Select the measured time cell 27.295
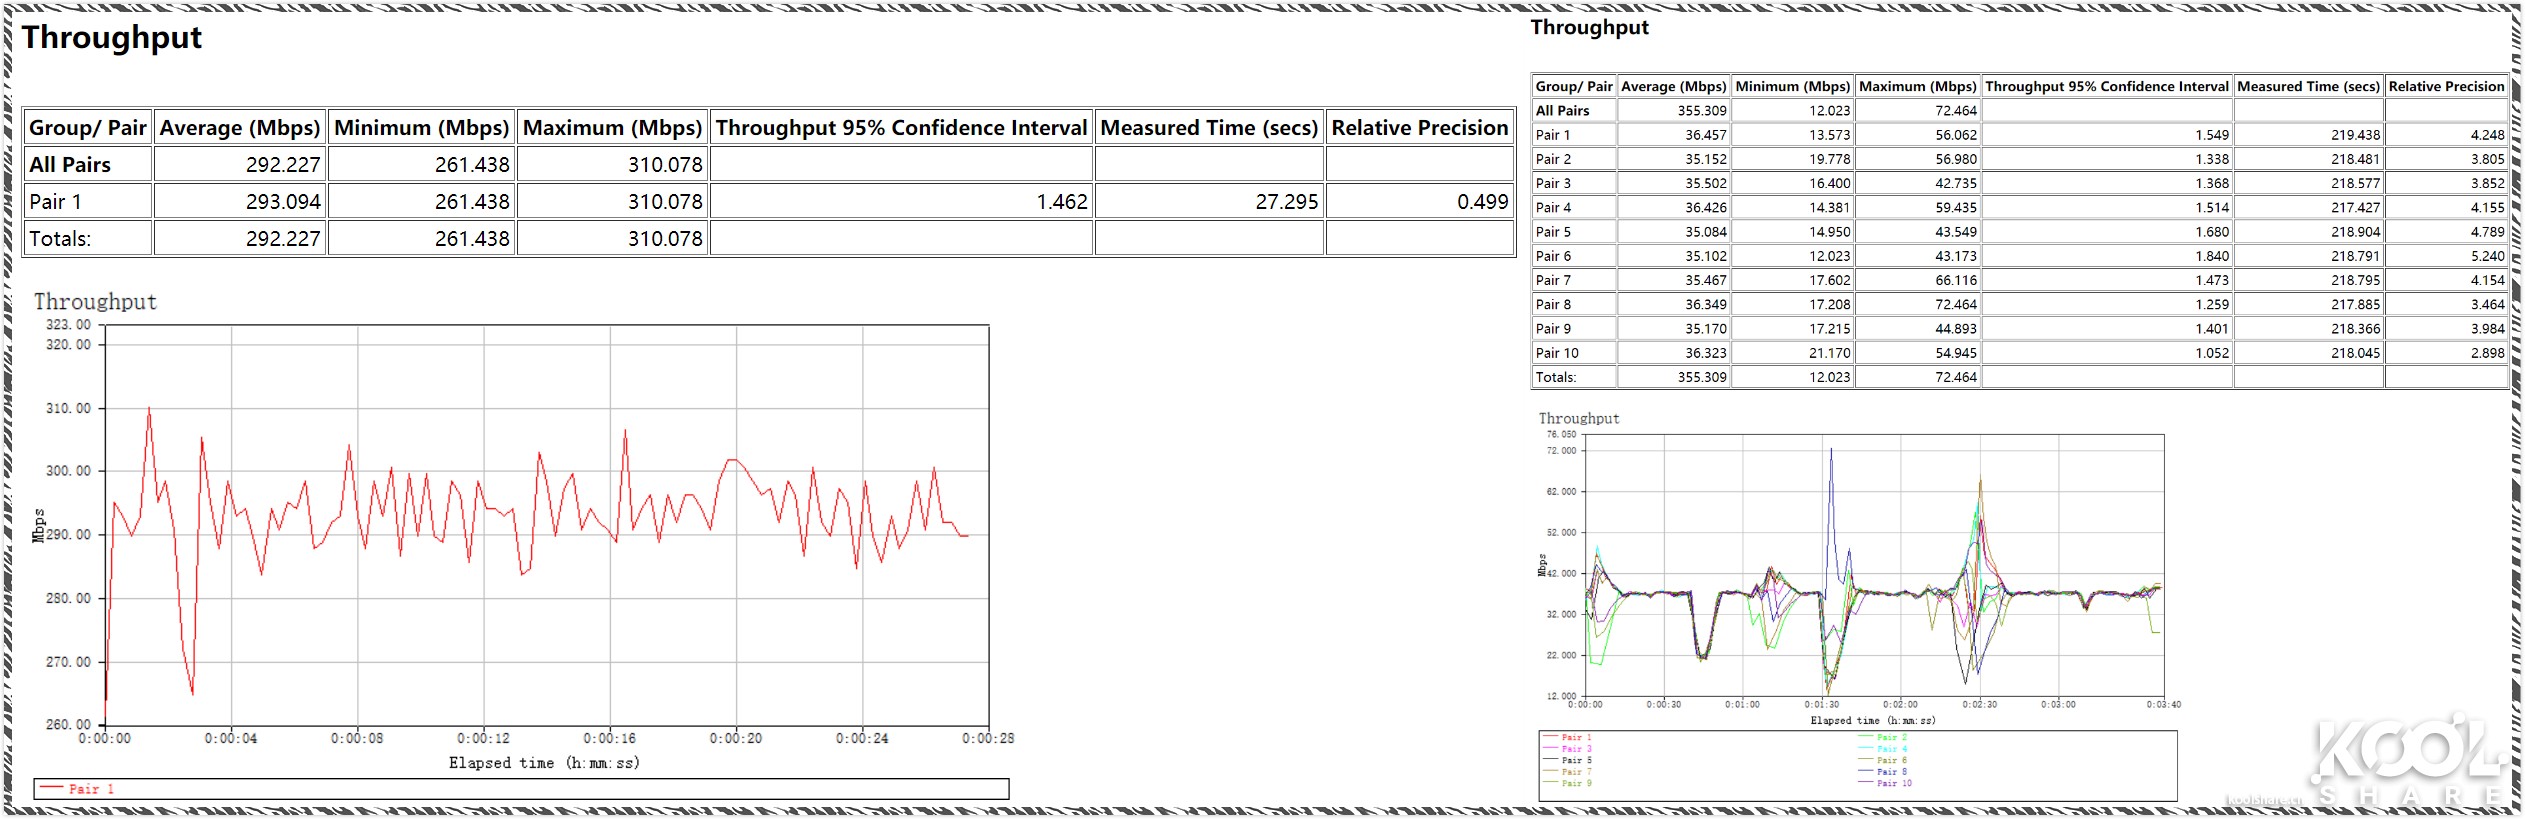This screenshot has width=2525, height=819. point(1286,202)
